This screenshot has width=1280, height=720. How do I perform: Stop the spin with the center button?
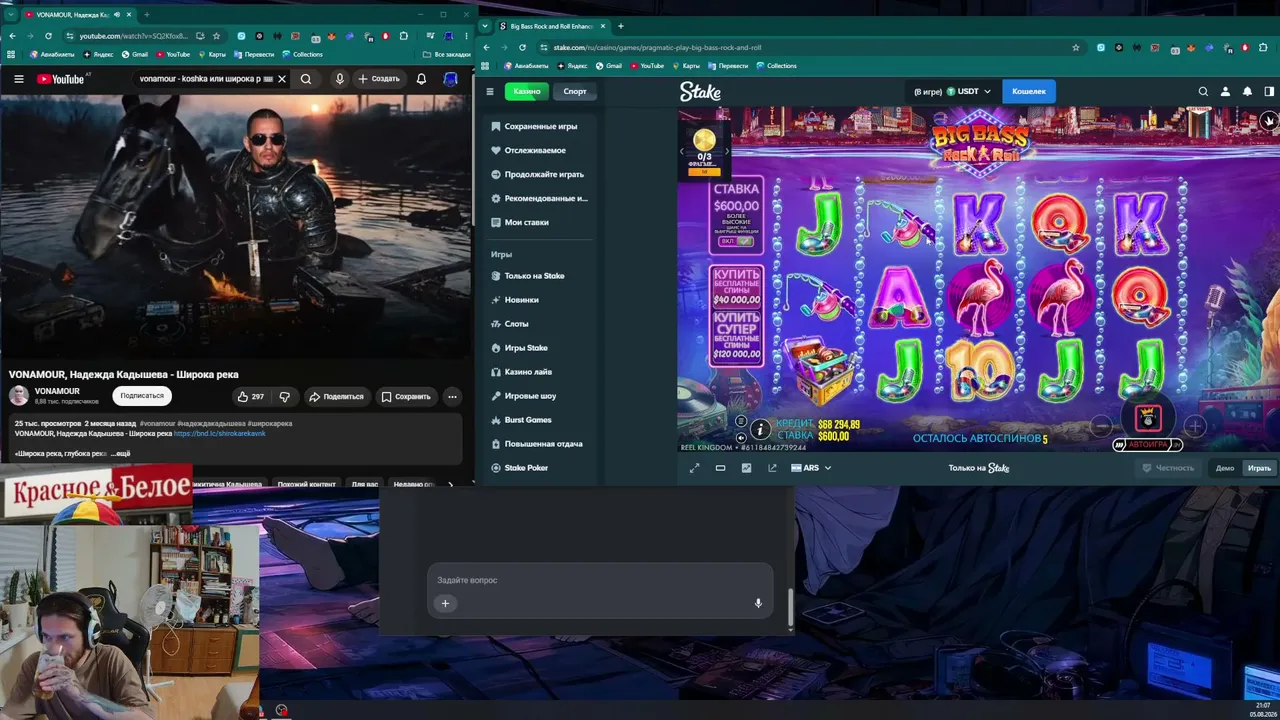pyautogui.click(x=1147, y=418)
